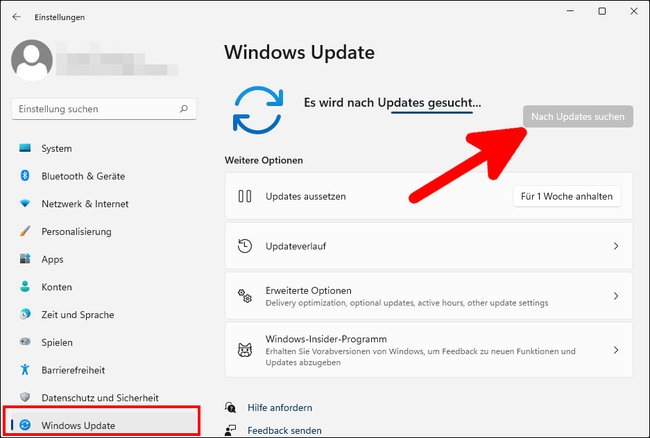Viewport: 650px width, 438px height.
Task: Select Spielen in the sidebar
Action: pos(104,343)
